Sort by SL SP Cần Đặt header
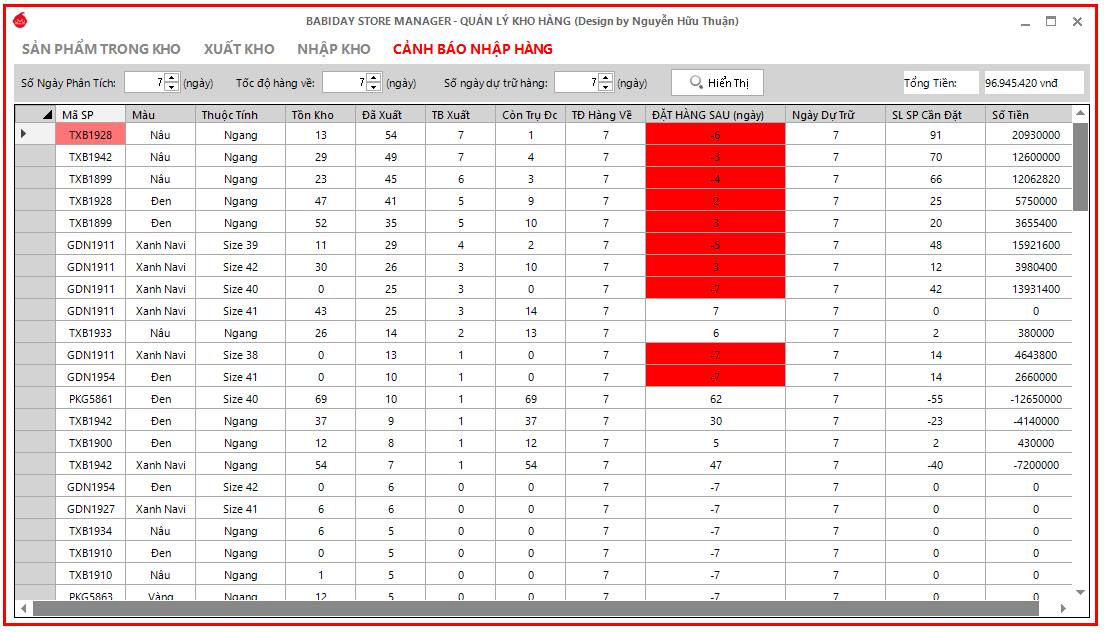1104x632 pixels. (x=935, y=115)
